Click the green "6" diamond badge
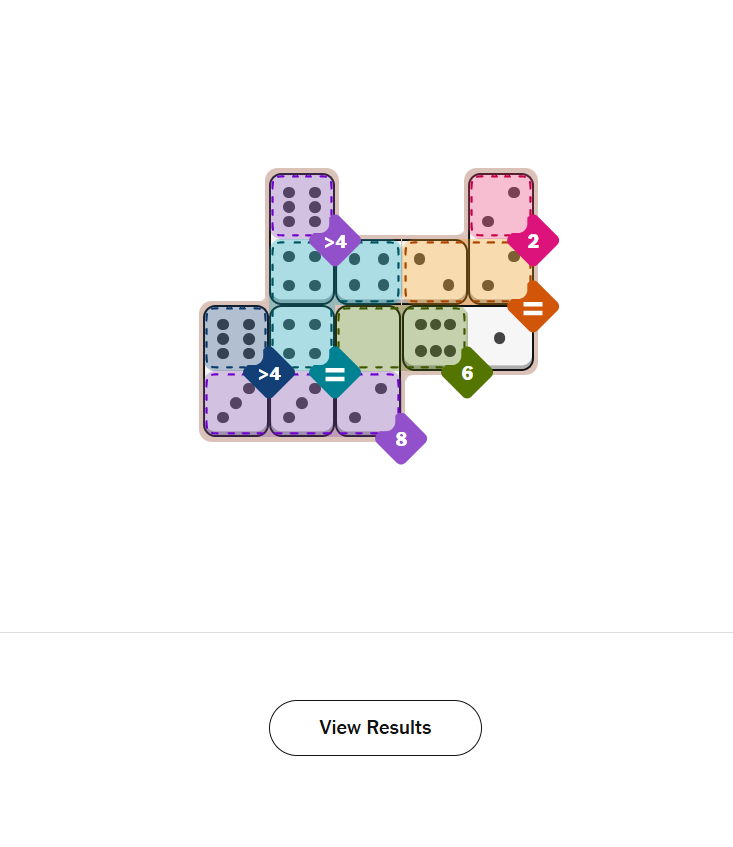Screen dimensions: 733x847 [467, 374]
